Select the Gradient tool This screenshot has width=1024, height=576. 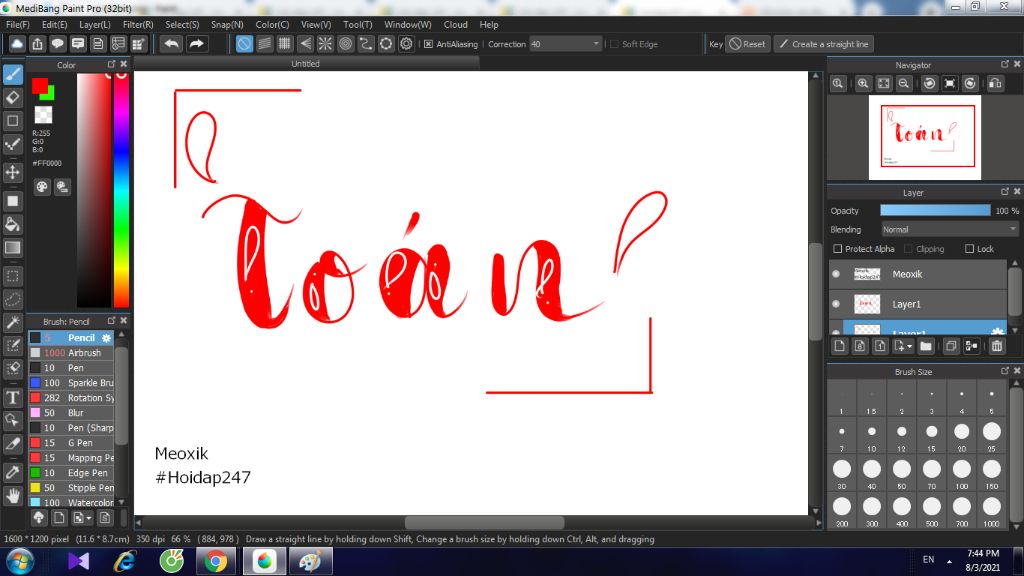[12, 248]
